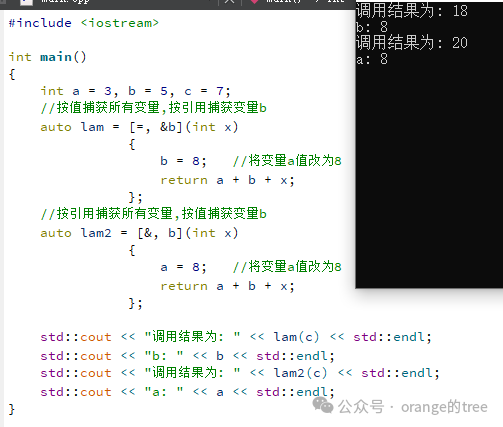Viewport: 503px width, 427px height.
Task: Click the cout line that calls lam(c)
Action: tap(236, 337)
